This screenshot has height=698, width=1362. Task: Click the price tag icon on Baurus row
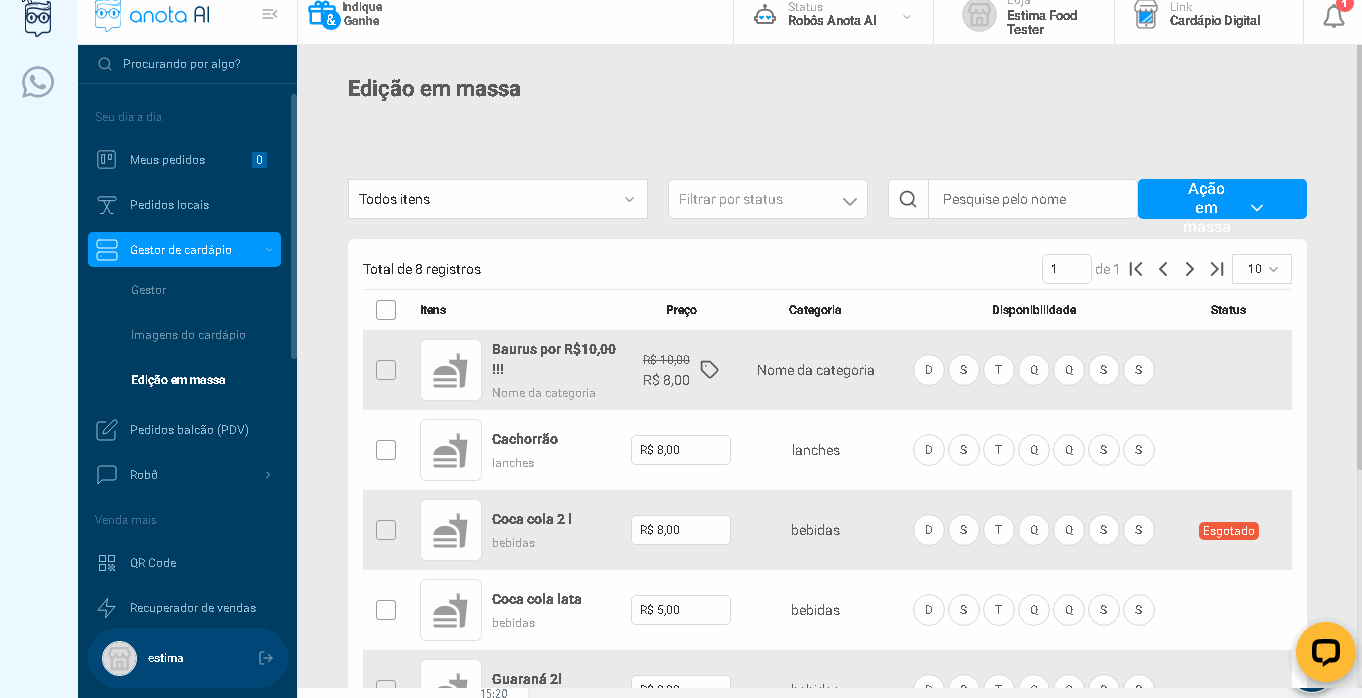coord(709,370)
